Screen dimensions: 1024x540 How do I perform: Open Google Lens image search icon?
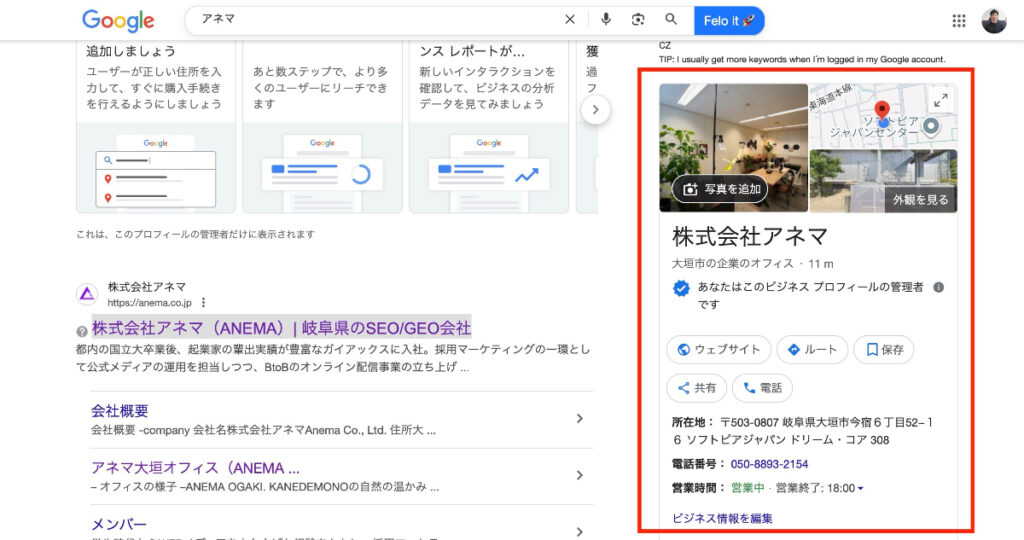[638, 20]
